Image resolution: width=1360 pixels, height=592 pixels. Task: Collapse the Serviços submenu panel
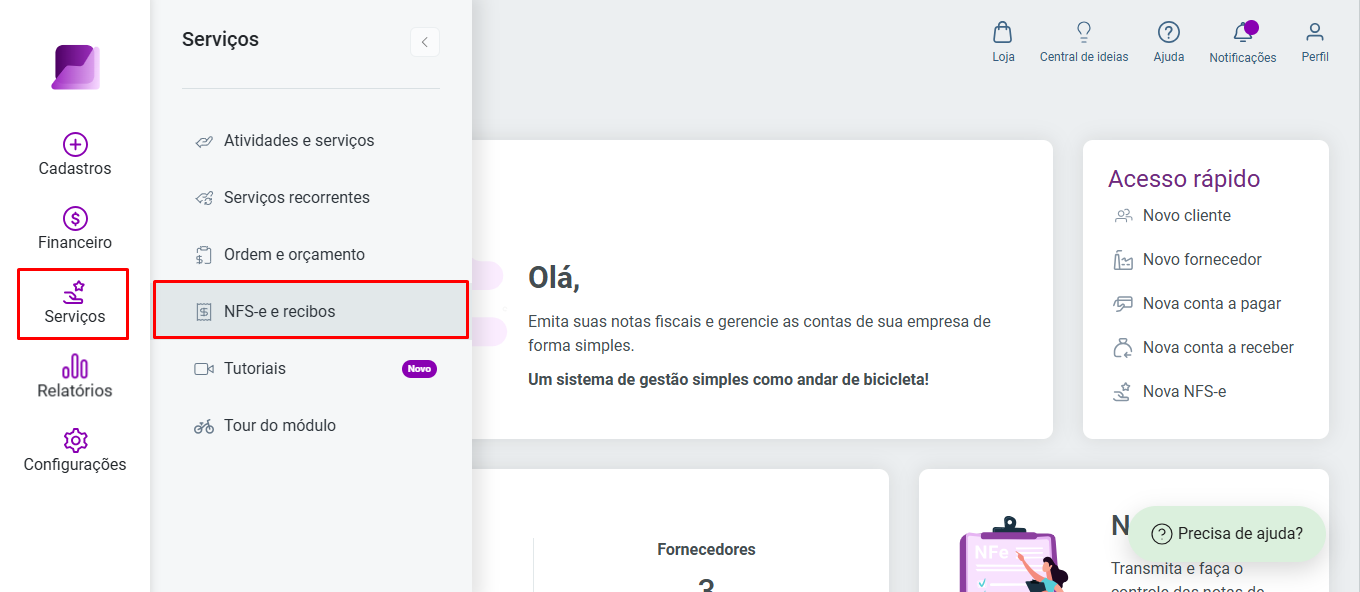click(425, 42)
